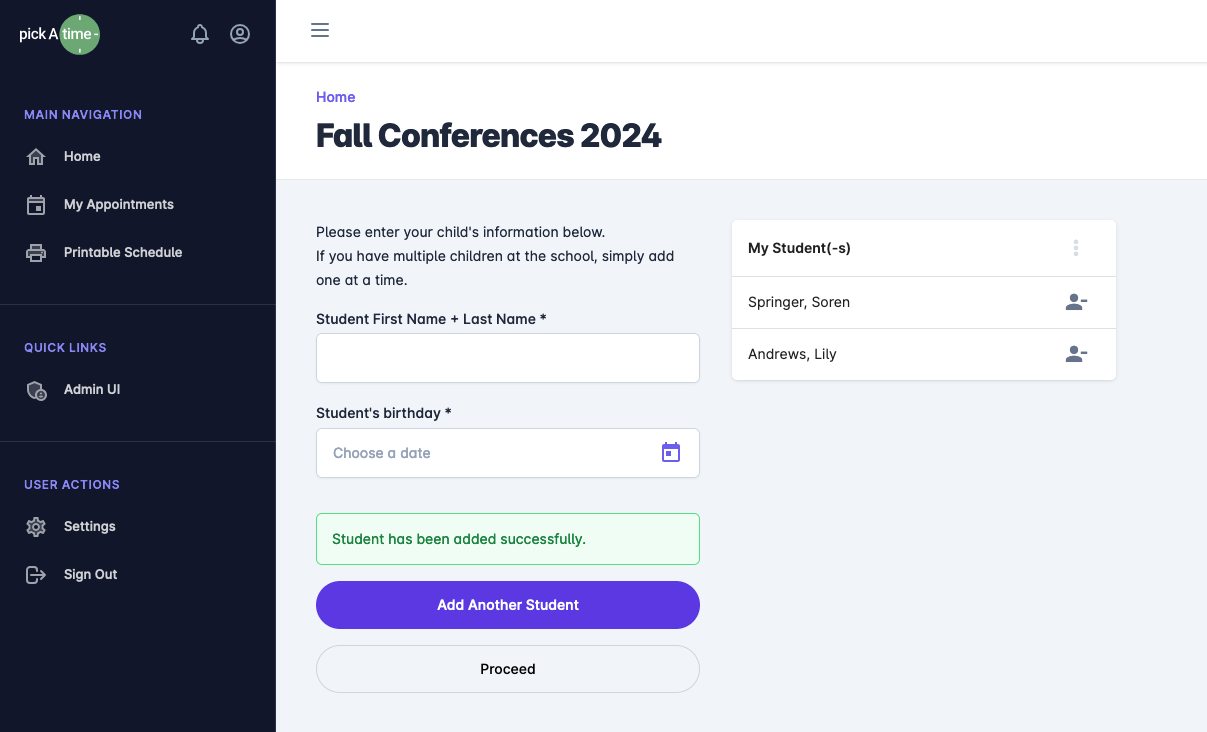Open the birthday calendar picker icon
This screenshot has height=732, width=1207.
point(671,453)
